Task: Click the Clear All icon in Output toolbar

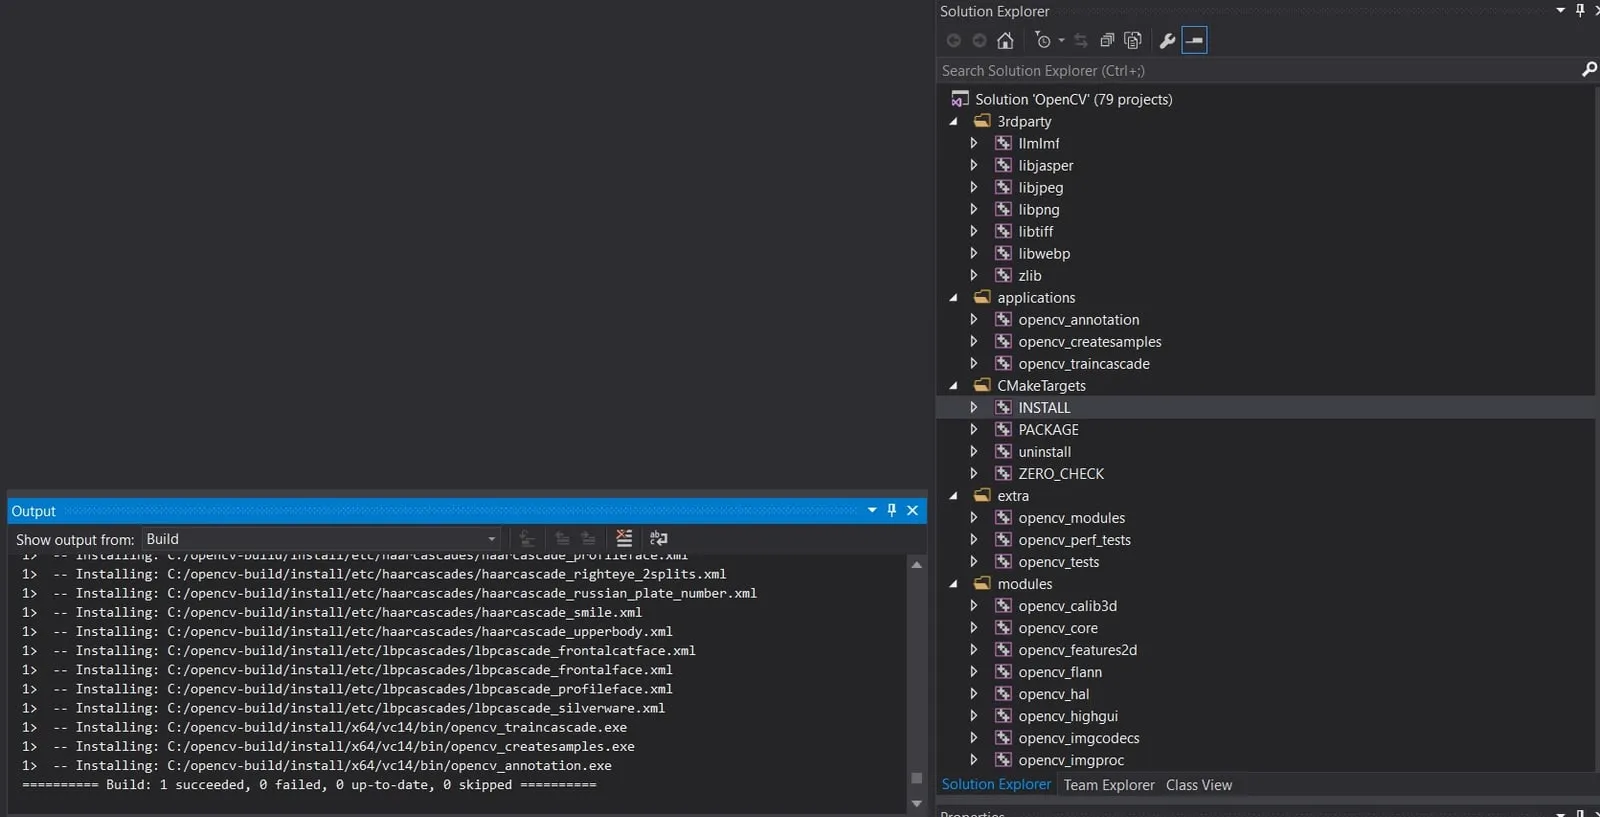Action: [x=624, y=538]
